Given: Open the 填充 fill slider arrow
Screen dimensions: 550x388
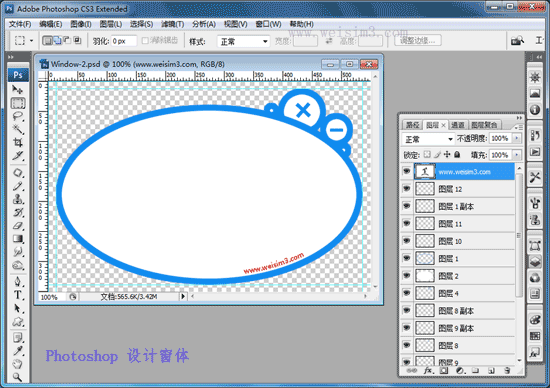Looking at the screenshot, I should [x=517, y=155].
